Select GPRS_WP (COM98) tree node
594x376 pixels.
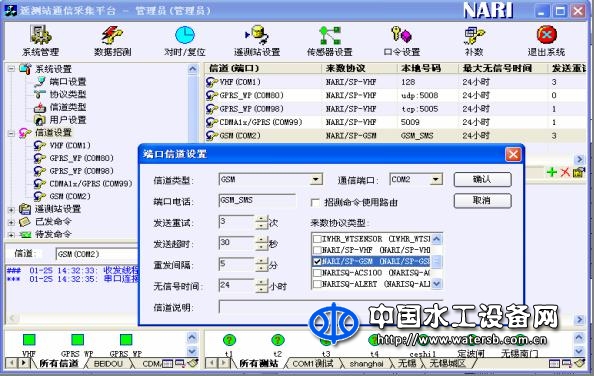coord(81,171)
